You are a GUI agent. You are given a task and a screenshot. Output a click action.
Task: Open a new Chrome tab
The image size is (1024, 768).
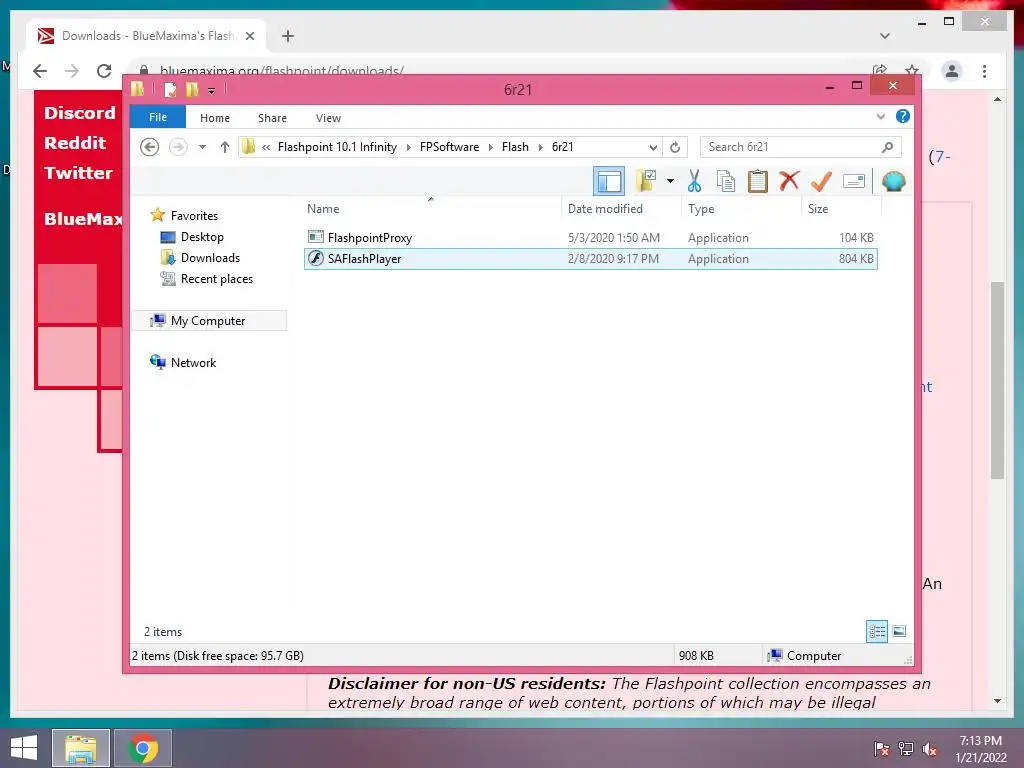tap(288, 36)
